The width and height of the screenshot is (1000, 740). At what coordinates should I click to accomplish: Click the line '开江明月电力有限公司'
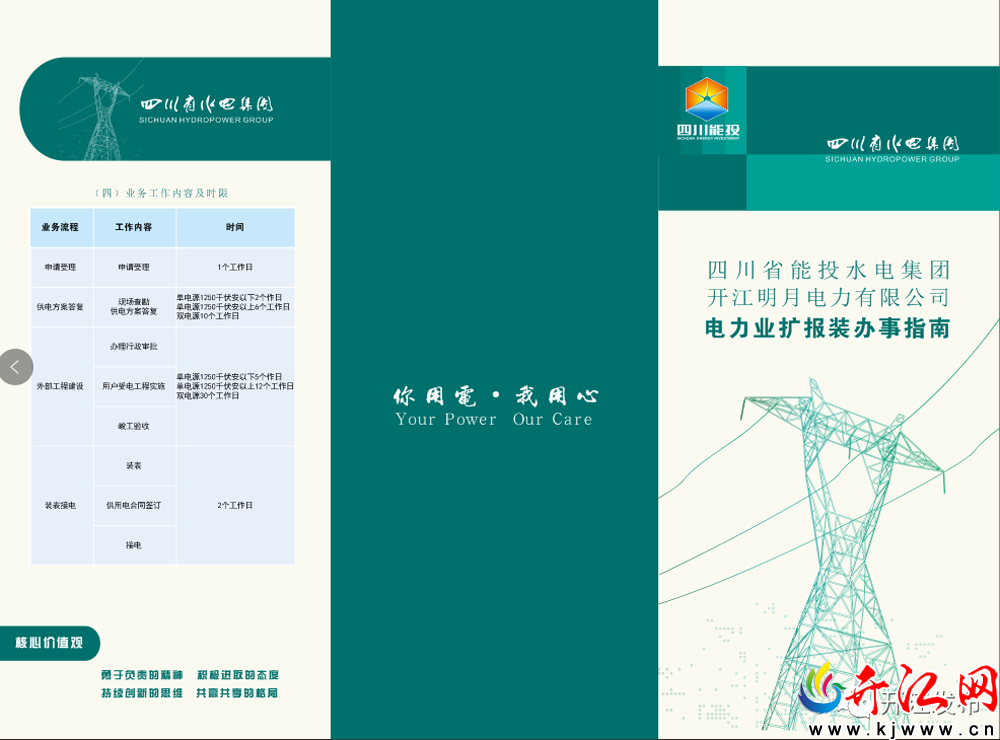pos(828,298)
